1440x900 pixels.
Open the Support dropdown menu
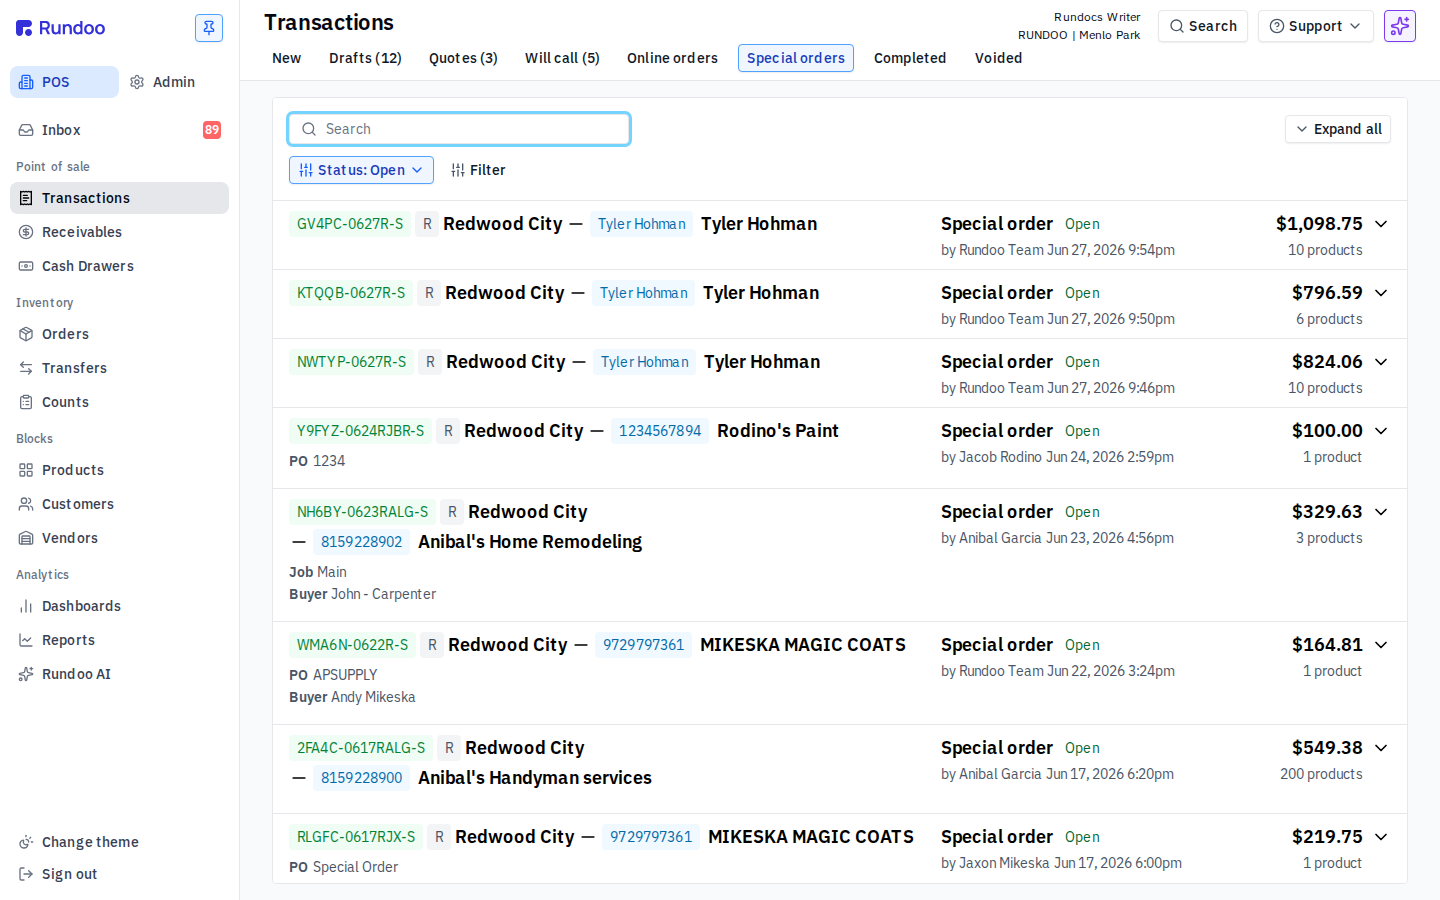1315,26
